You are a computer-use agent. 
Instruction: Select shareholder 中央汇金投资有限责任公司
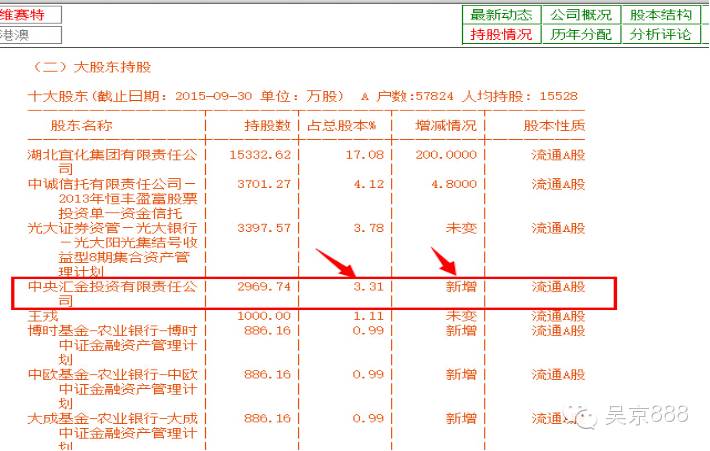[112, 293]
